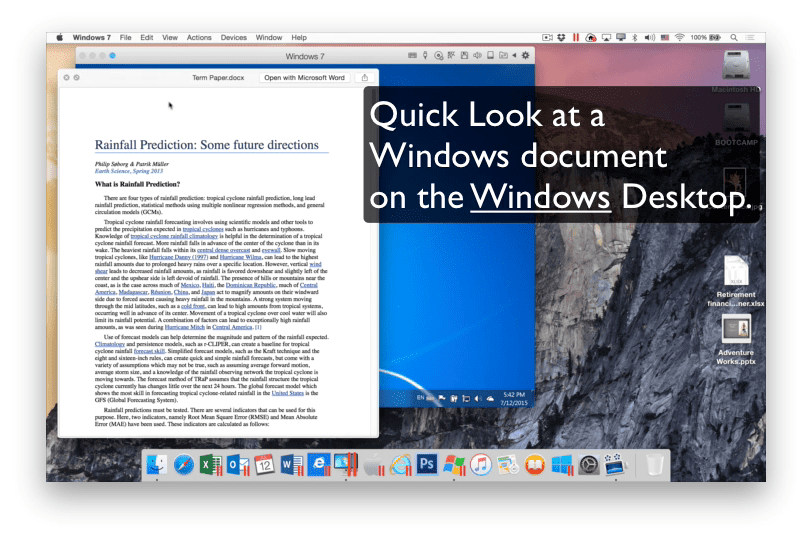This screenshot has width=812, height=542.
Task: Click the Windows flag logo in the Dock
Action: tap(454, 464)
